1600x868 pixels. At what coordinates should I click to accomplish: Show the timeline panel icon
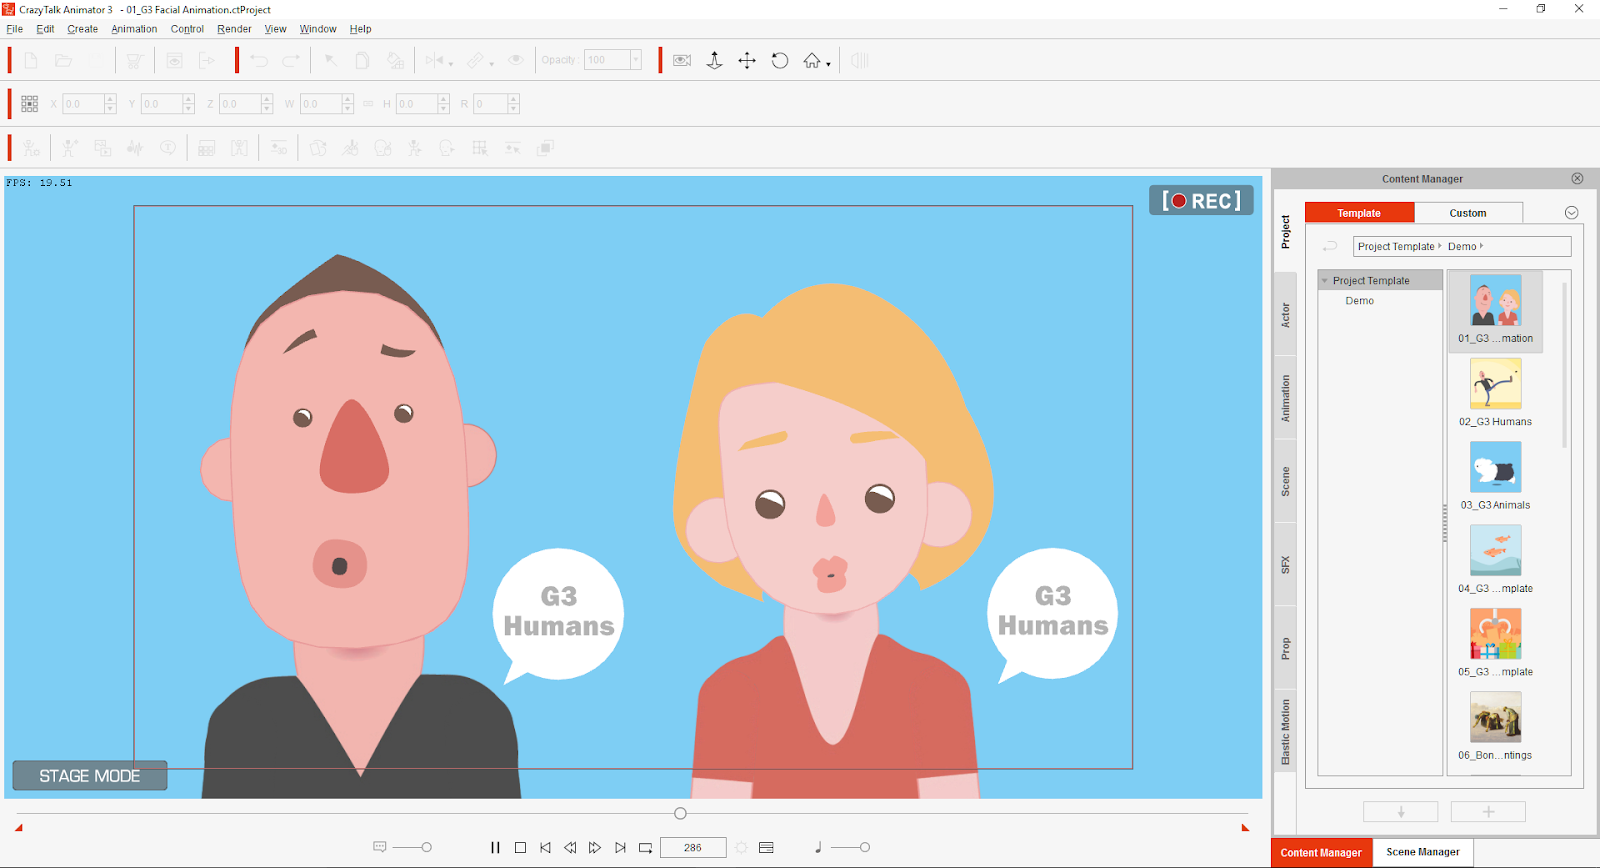point(767,848)
